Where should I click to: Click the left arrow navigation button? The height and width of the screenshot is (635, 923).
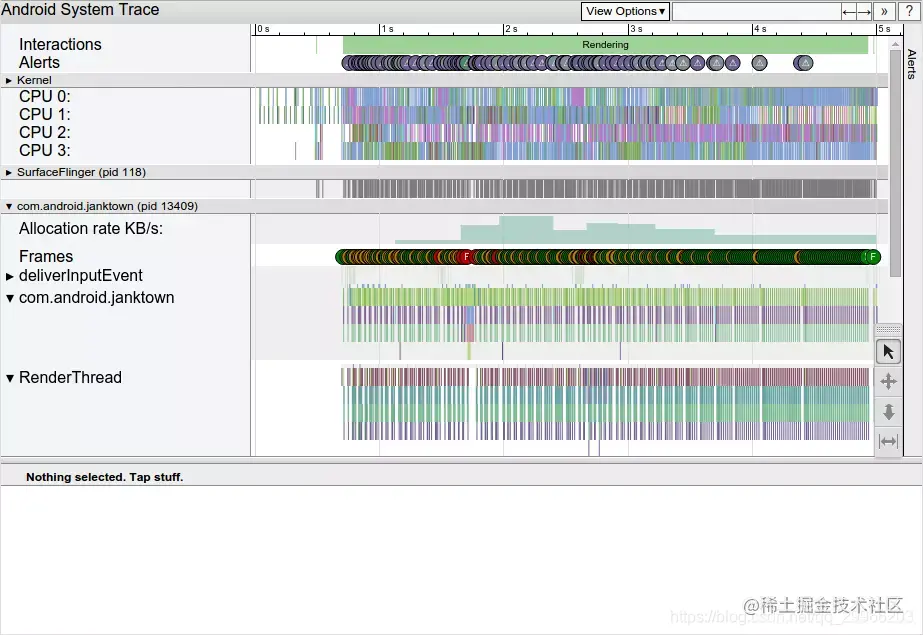[x=849, y=11]
